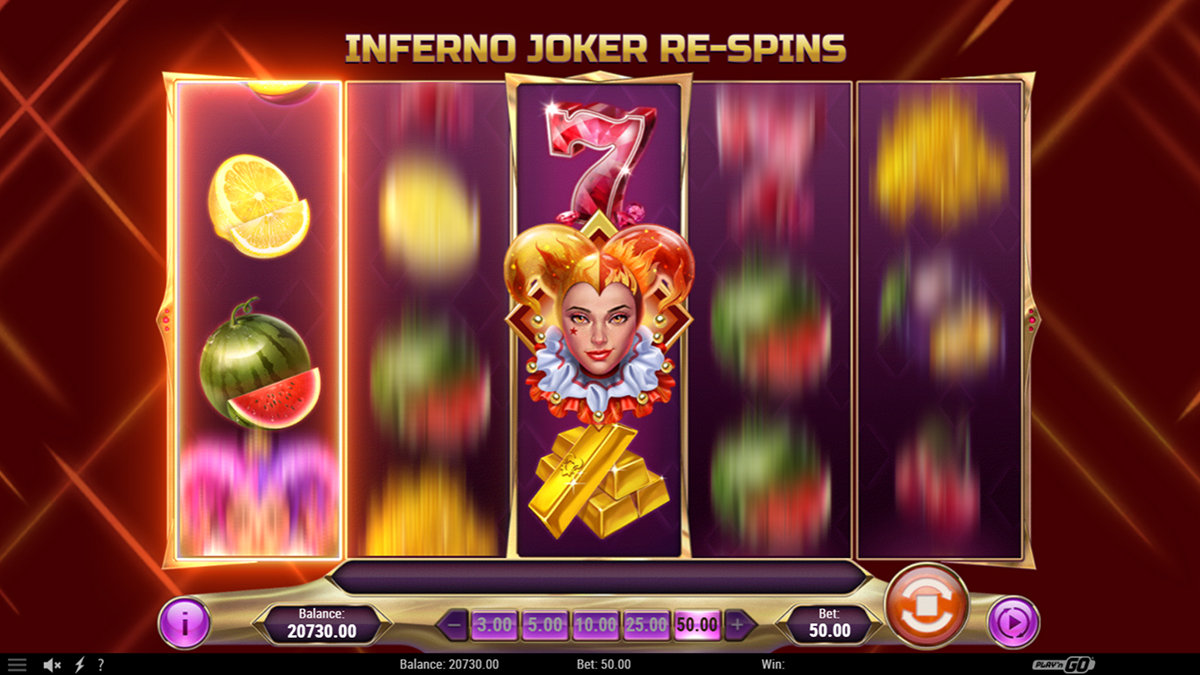The image size is (1200, 675).
Task: Select the 50.00 bet value
Action: click(697, 625)
